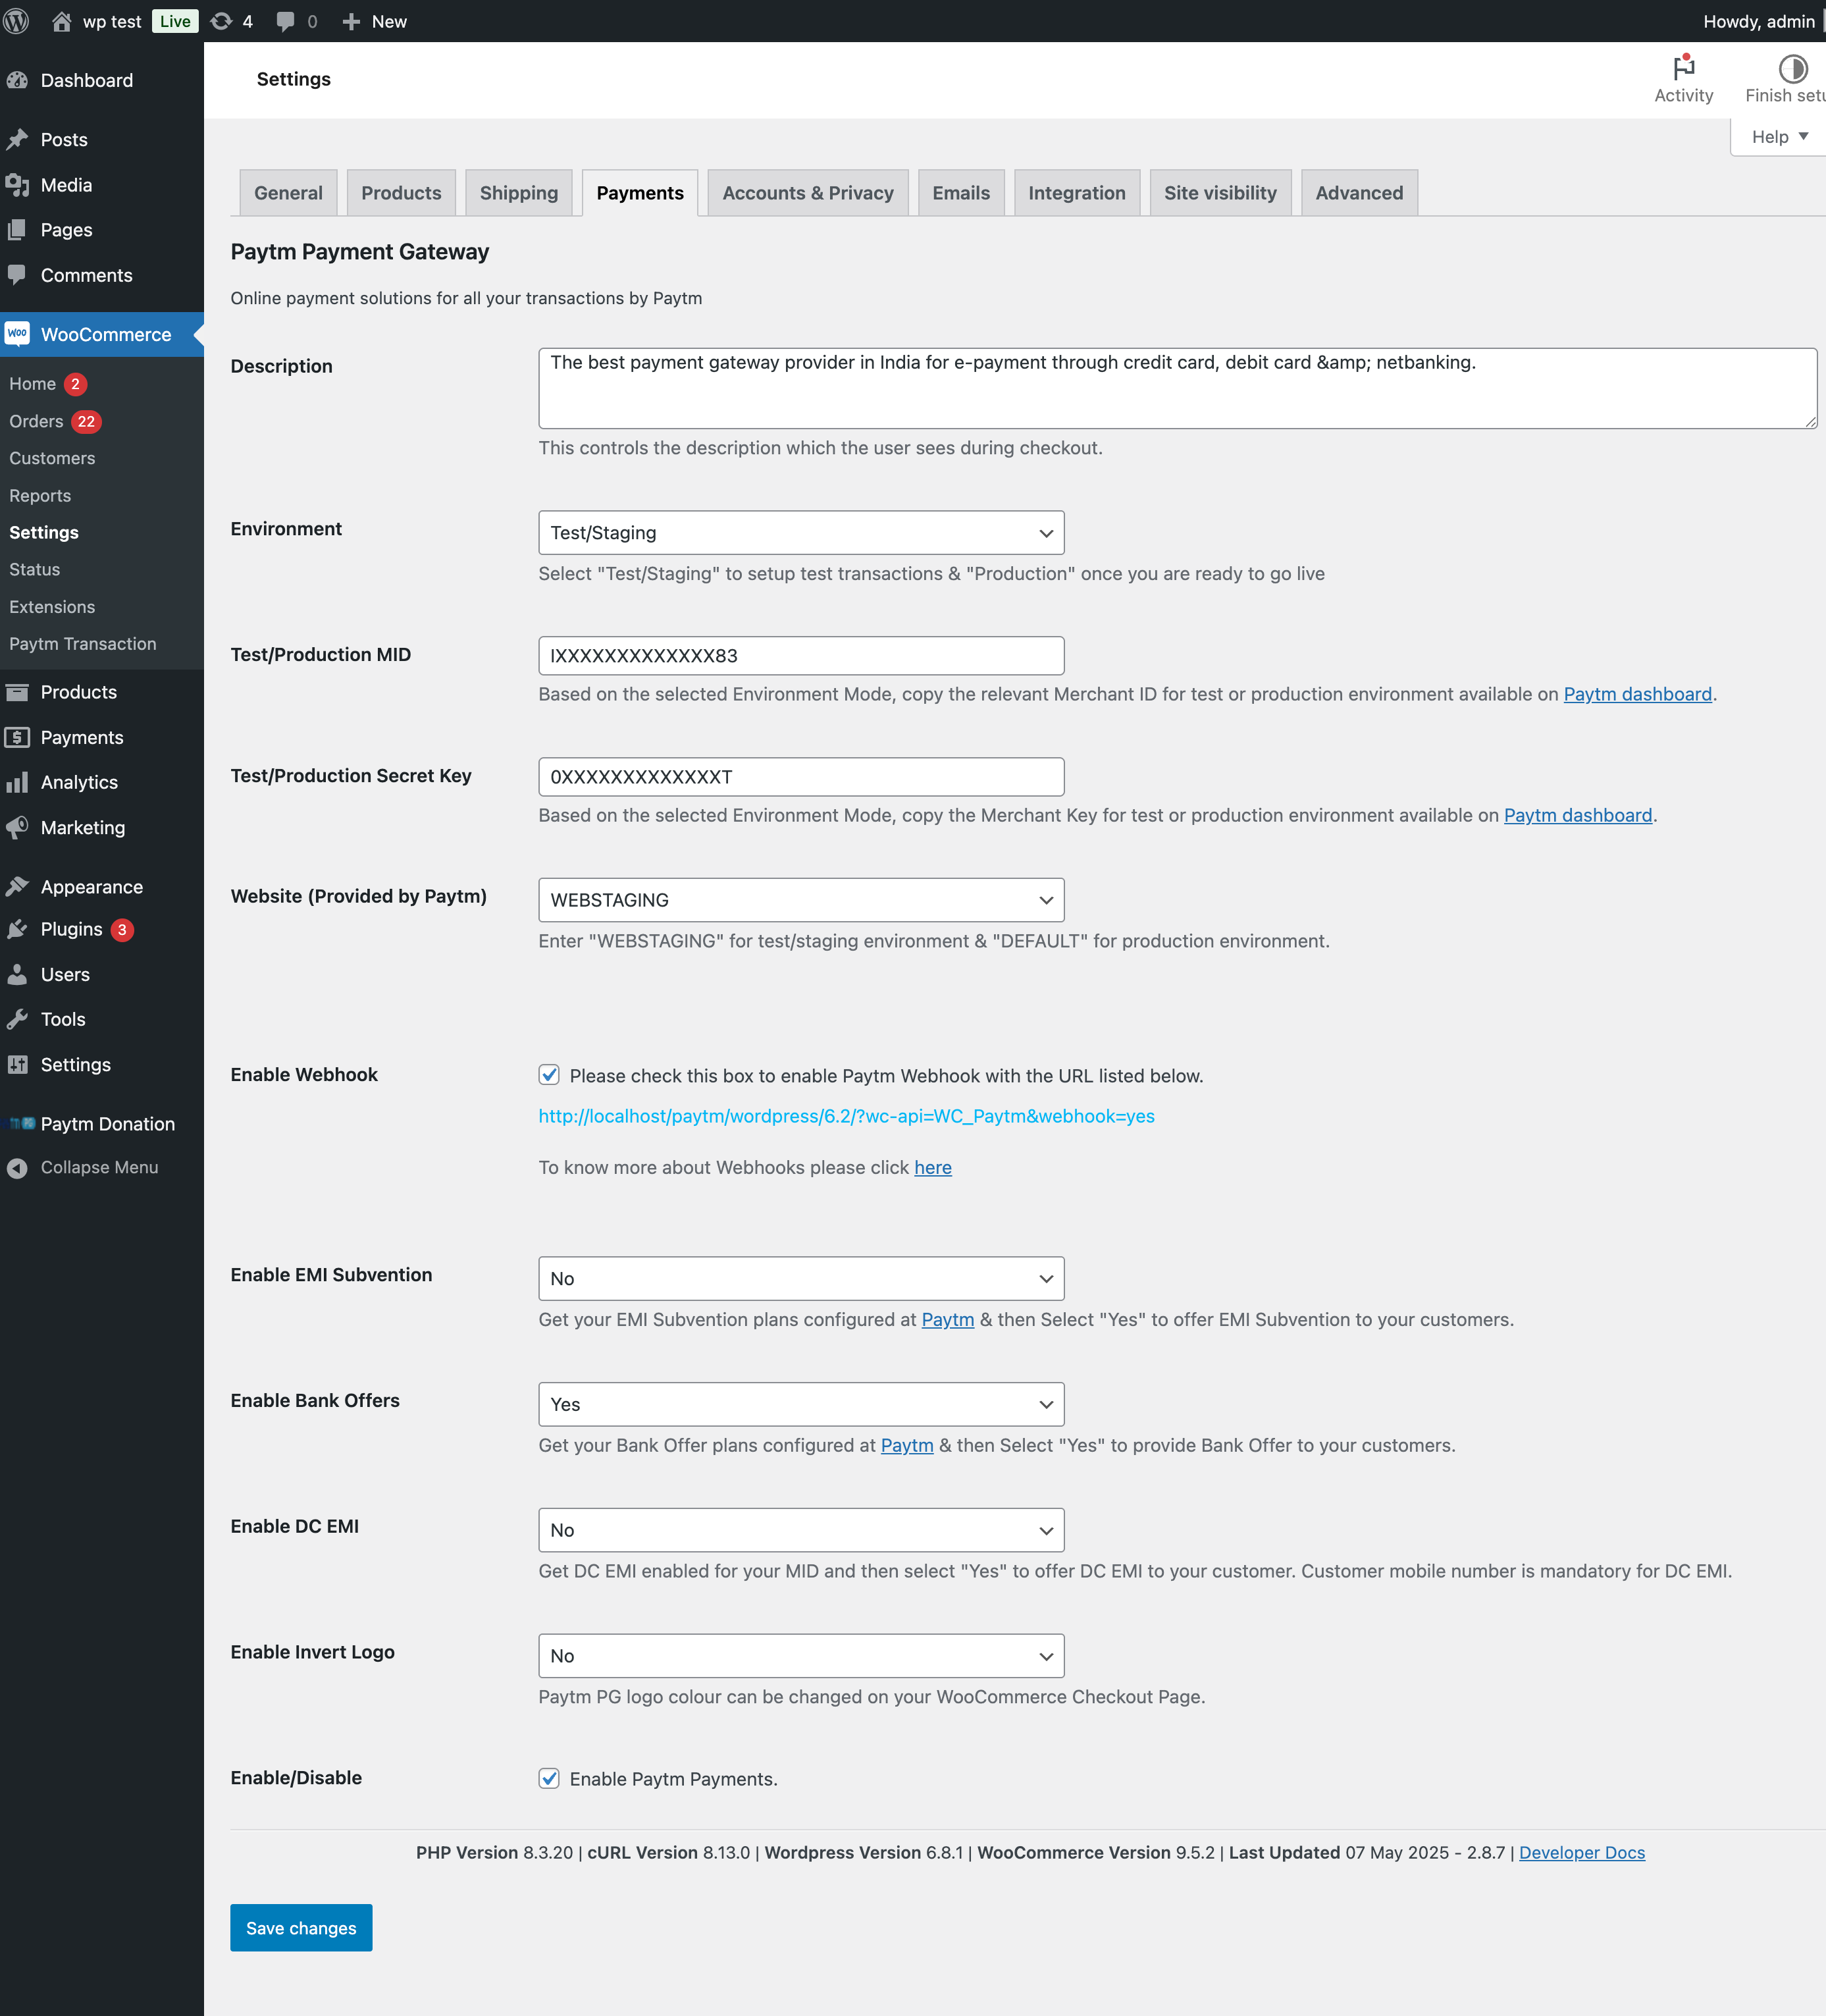Open the Enable Bank Offers dropdown
The width and height of the screenshot is (1826, 2016).
click(x=801, y=1404)
